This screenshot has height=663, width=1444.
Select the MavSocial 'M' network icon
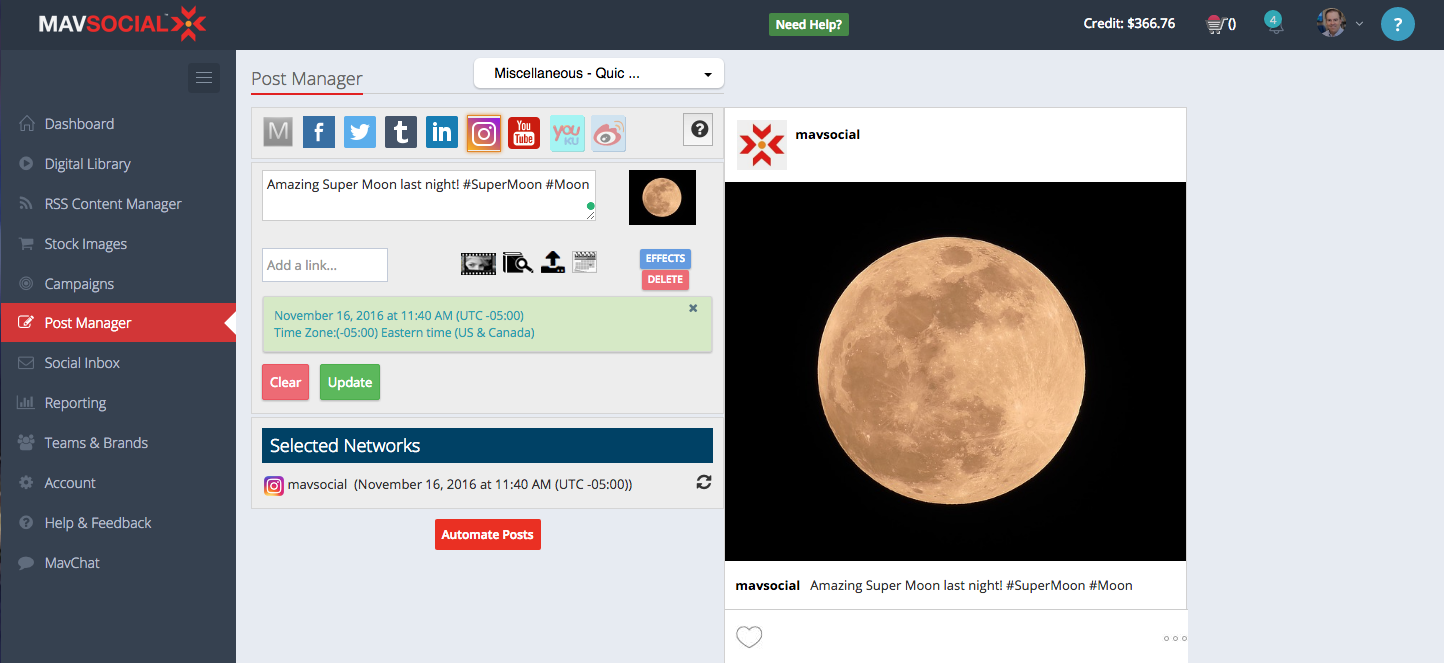click(x=278, y=132)
